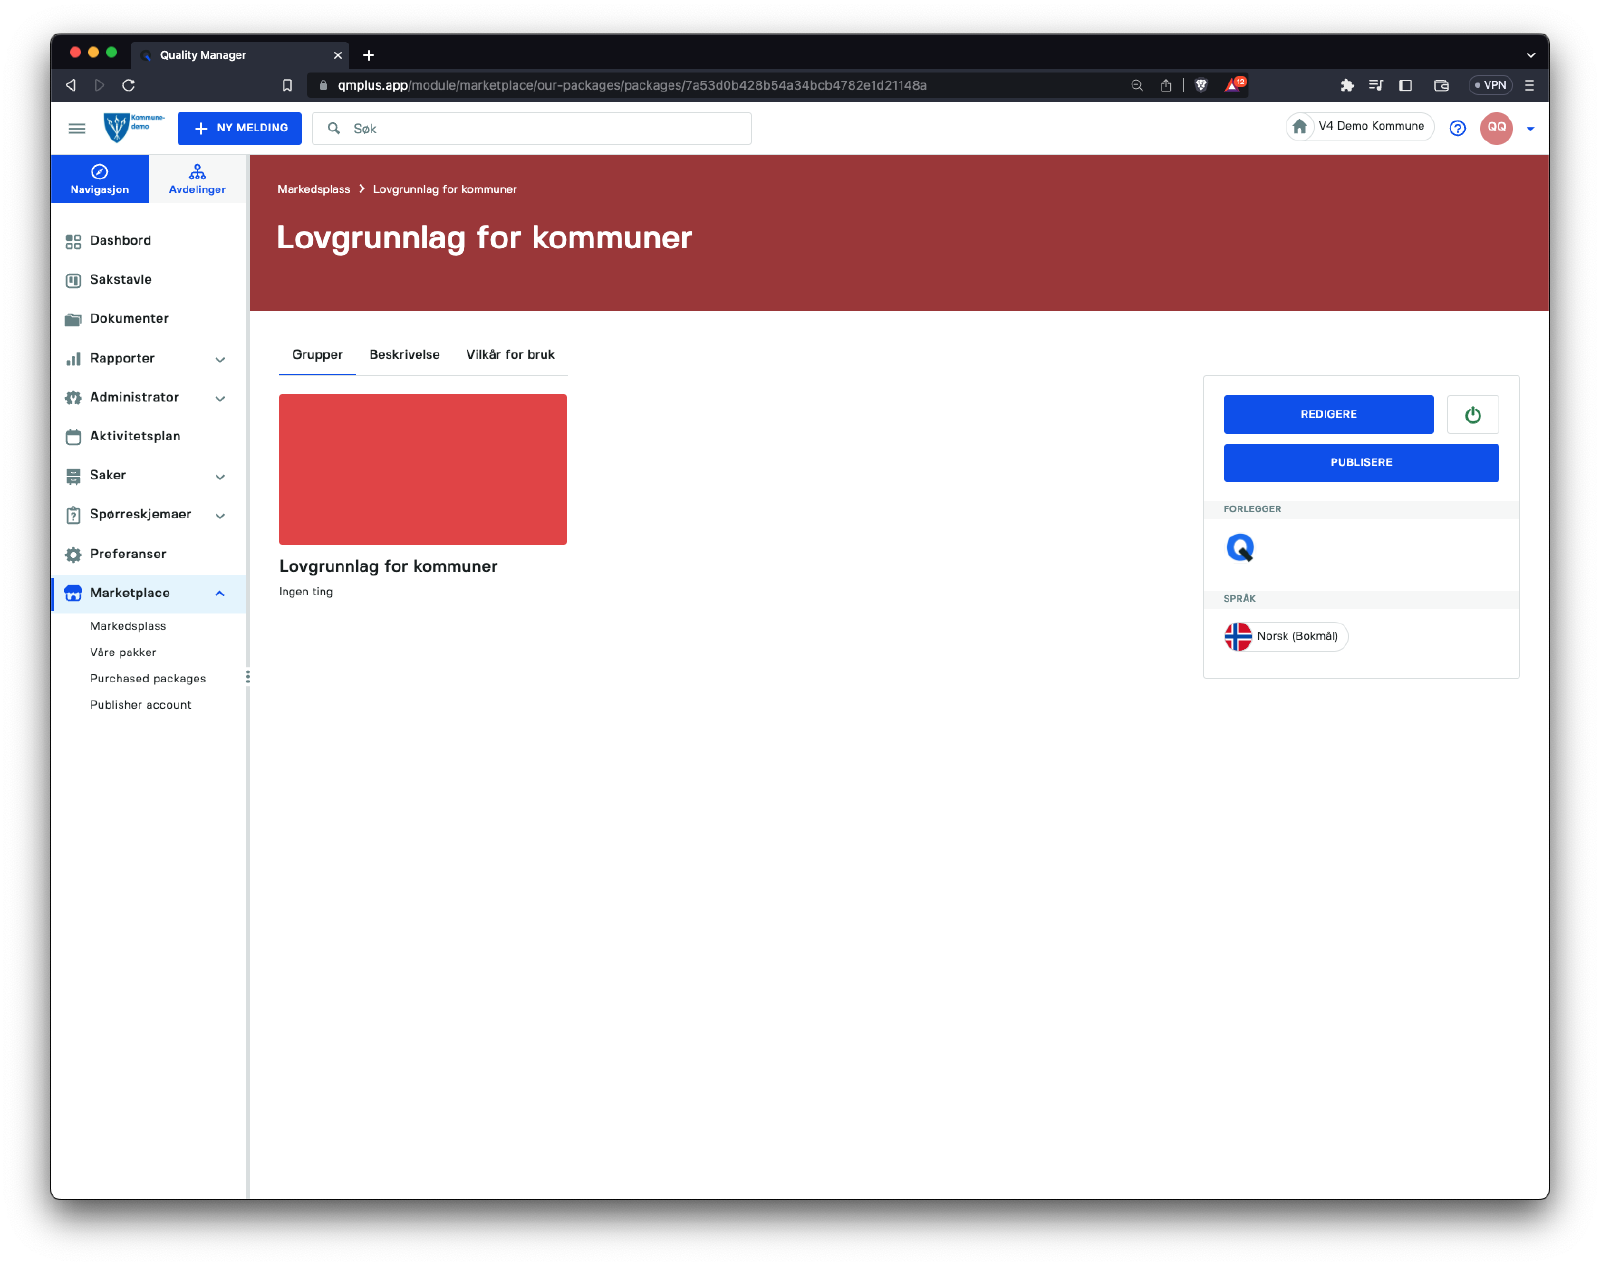Open account dropdown arrow beside avatar
The image size is (1600, 1266).
point(1530,129)
